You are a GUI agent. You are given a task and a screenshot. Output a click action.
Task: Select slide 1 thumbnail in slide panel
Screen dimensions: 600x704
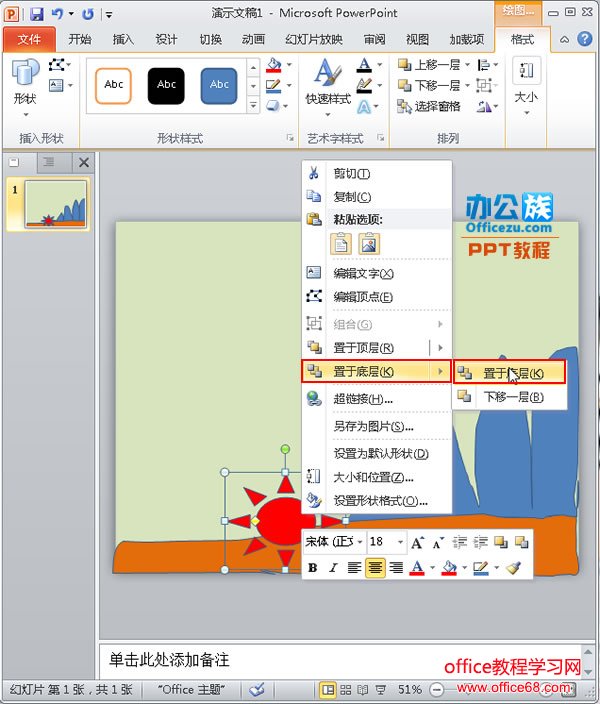tap(55, 205)
